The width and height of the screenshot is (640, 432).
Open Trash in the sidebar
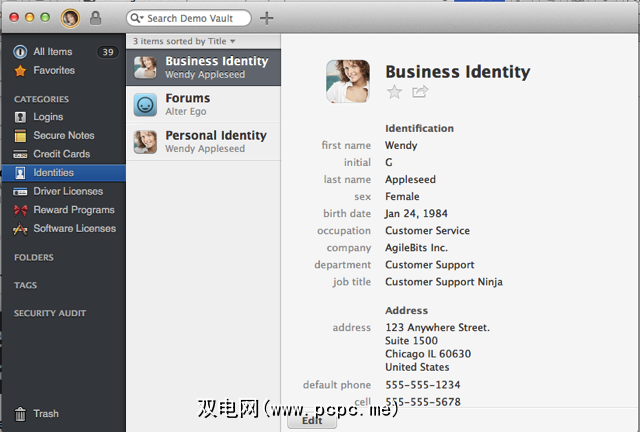(x=45, y=413)
